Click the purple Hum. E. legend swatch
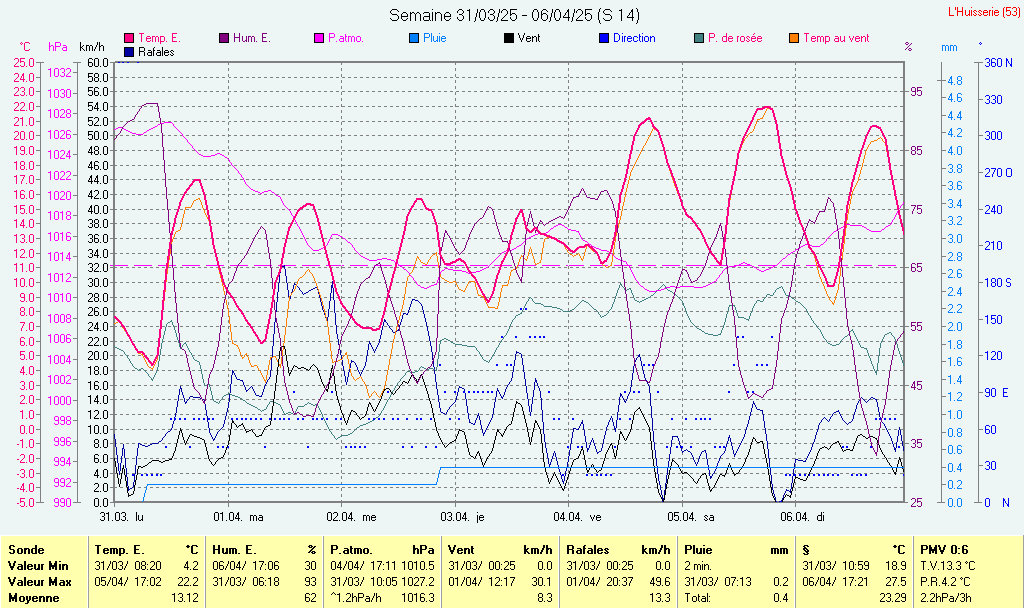The width and height of the screenshot is (1024, 608). coord(224,38)
